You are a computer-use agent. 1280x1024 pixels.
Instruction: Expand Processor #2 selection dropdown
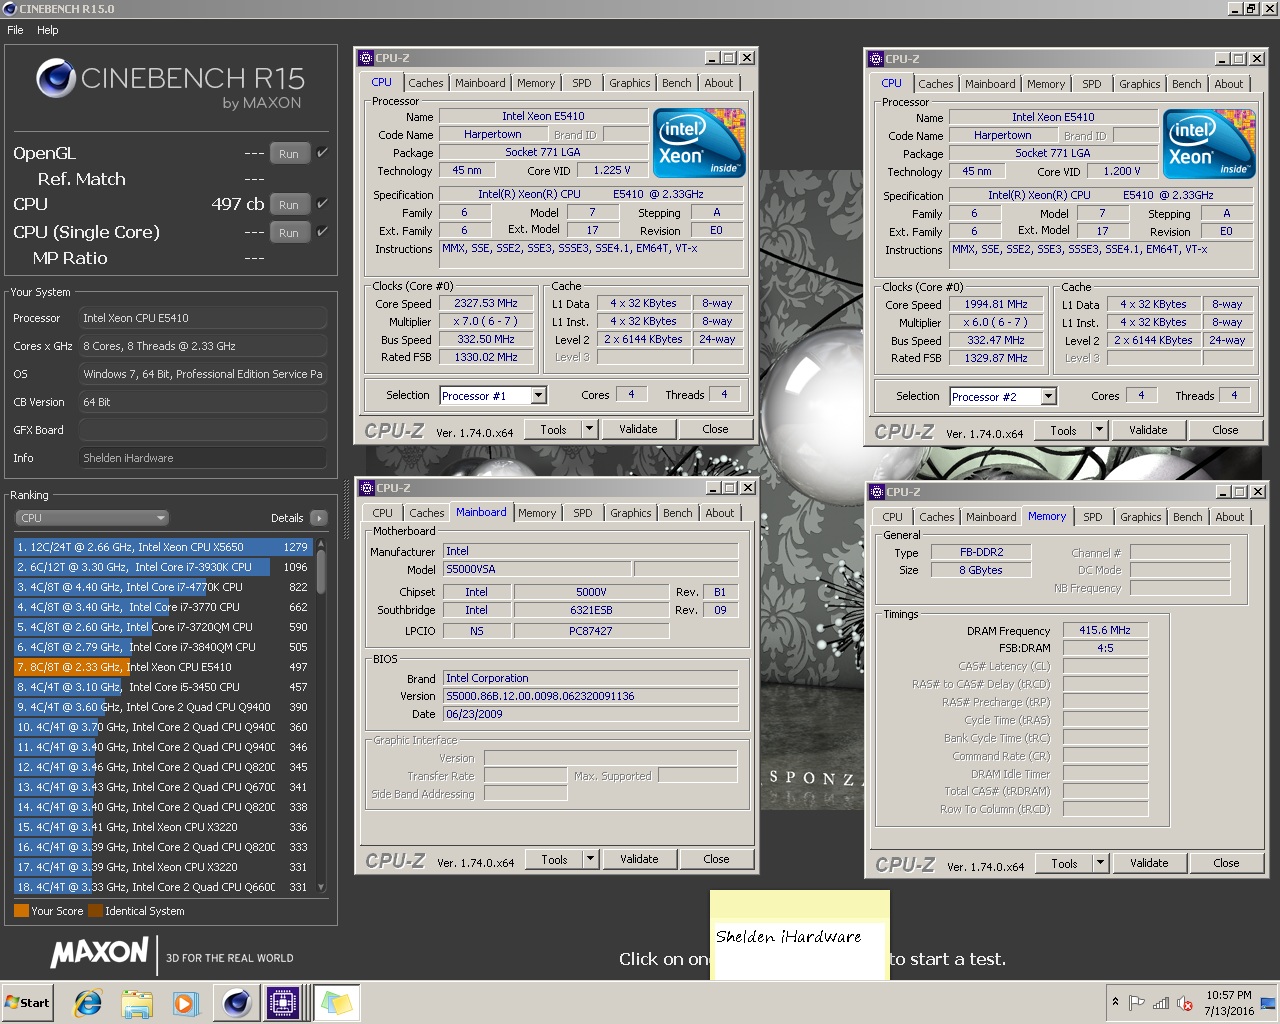(x=1048, y=397)
